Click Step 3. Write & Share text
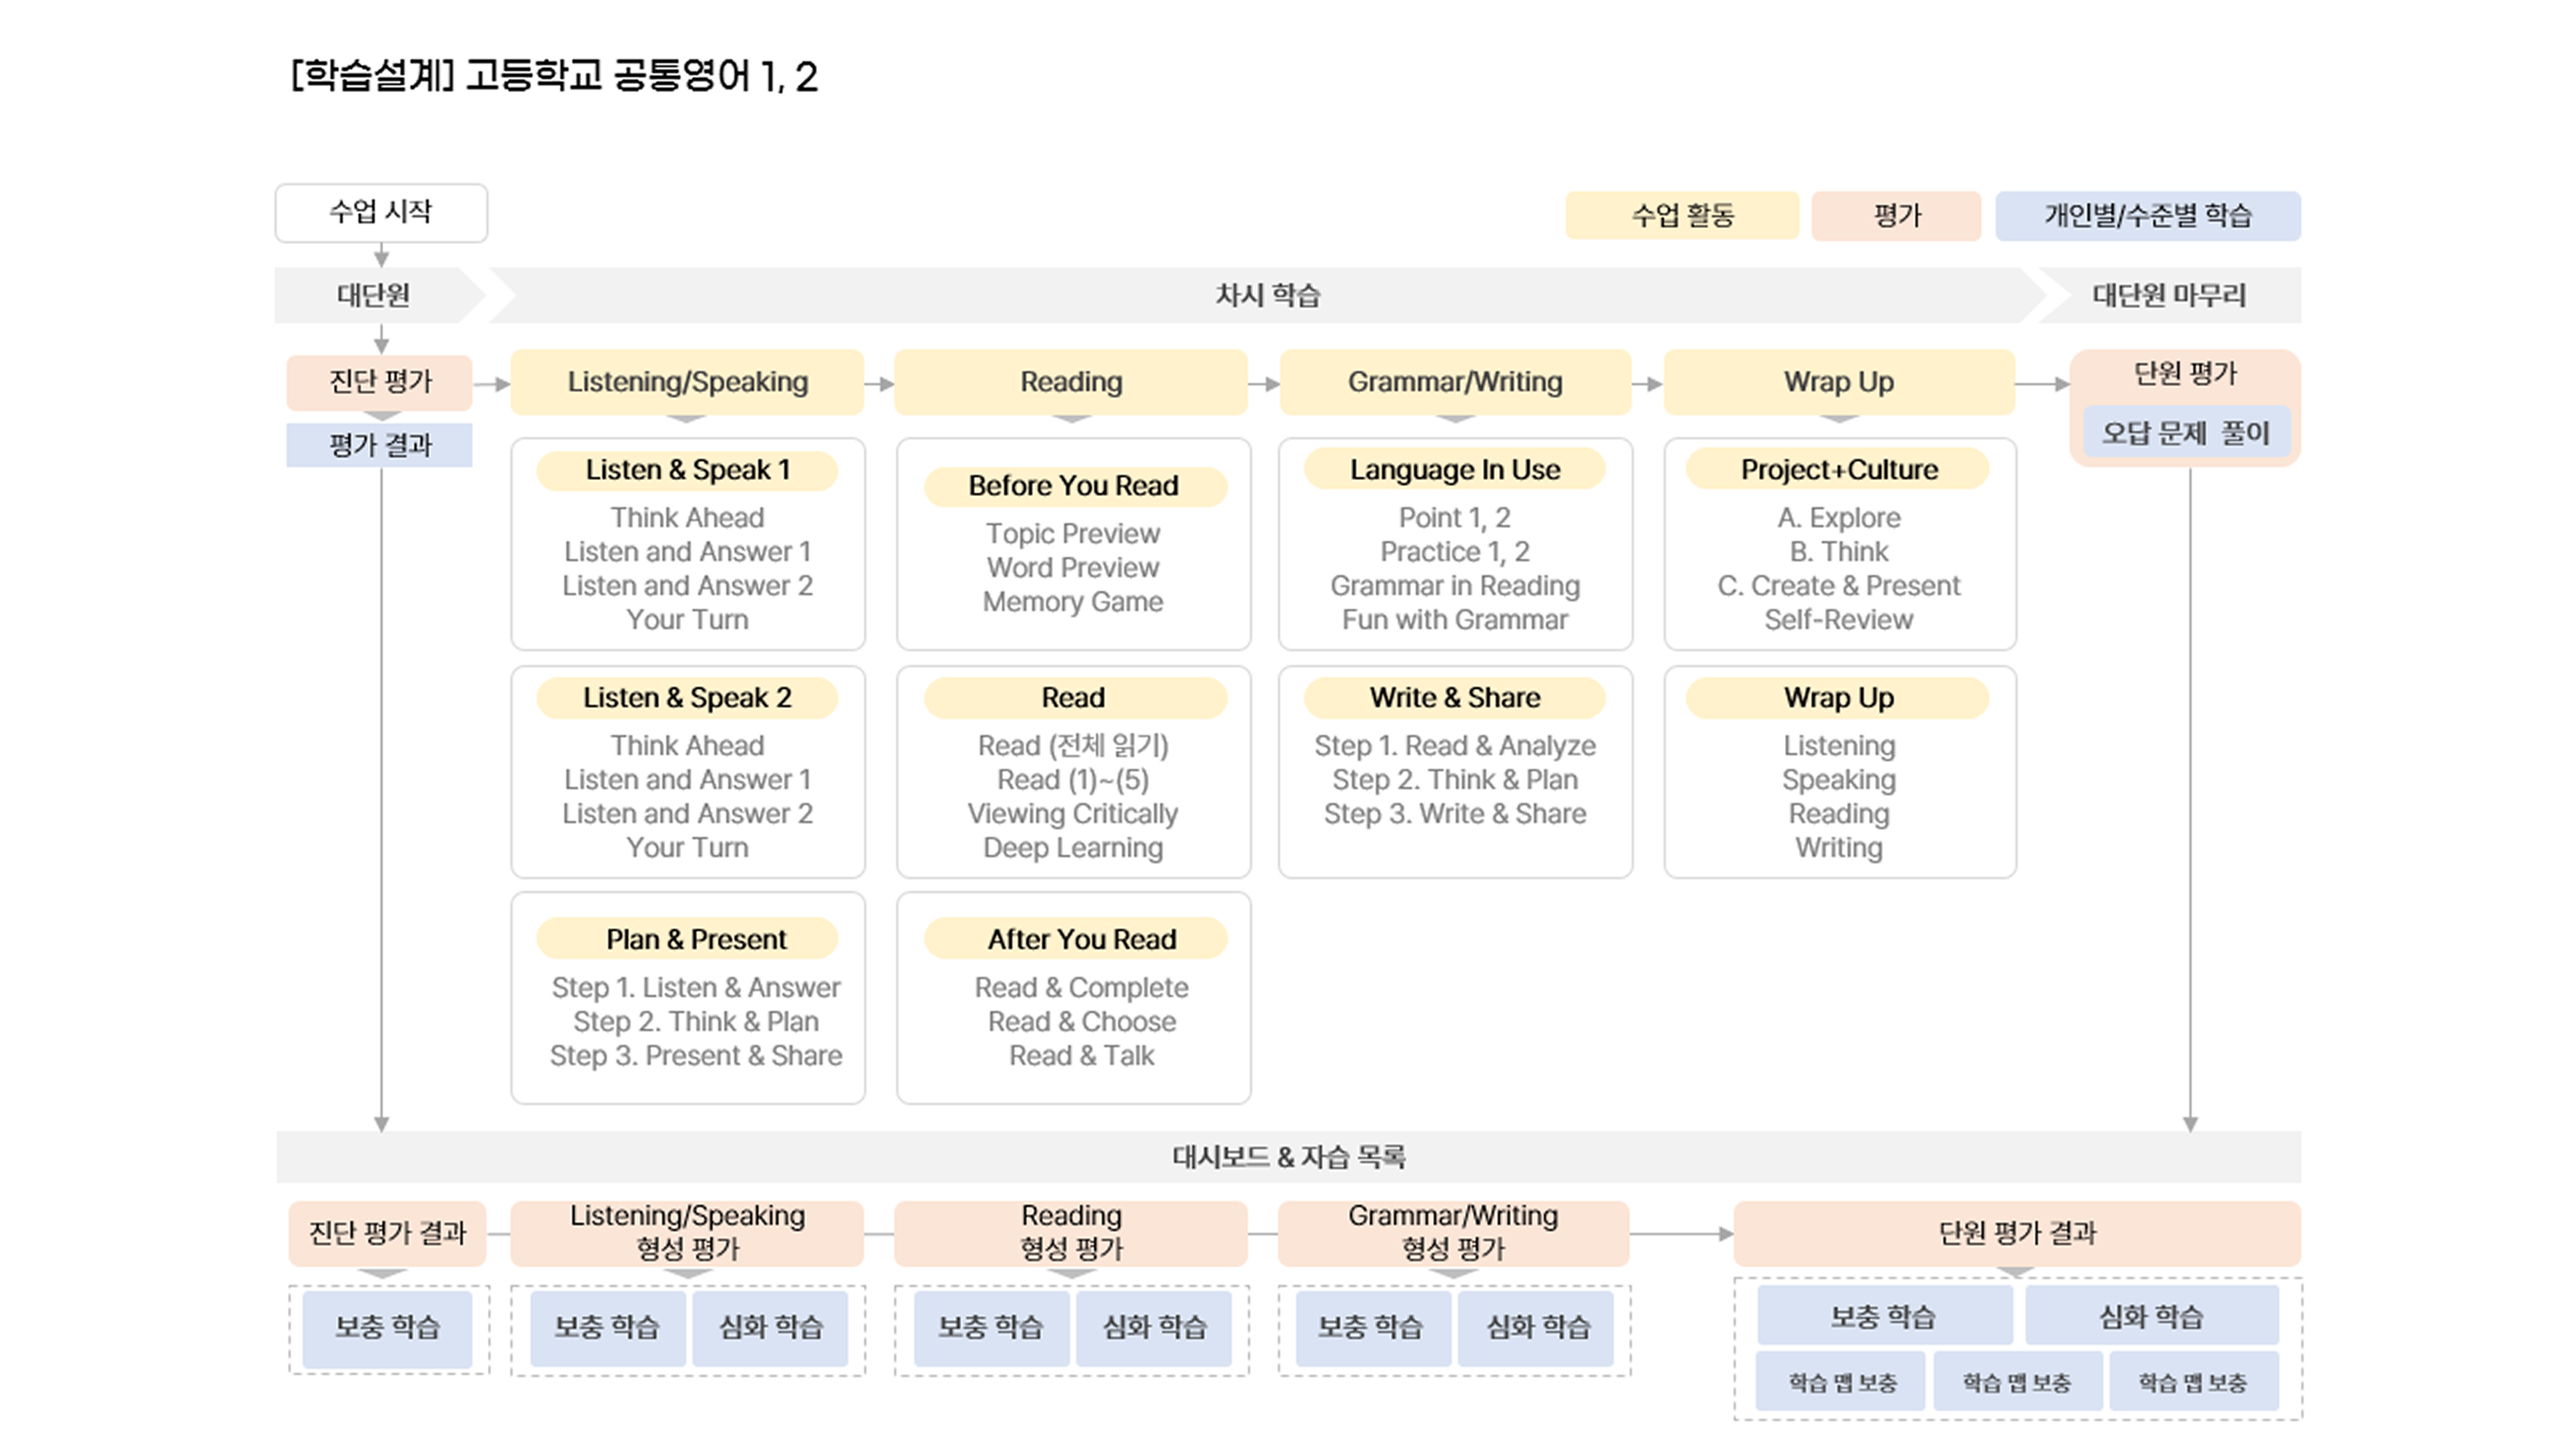 point(1455,814)
